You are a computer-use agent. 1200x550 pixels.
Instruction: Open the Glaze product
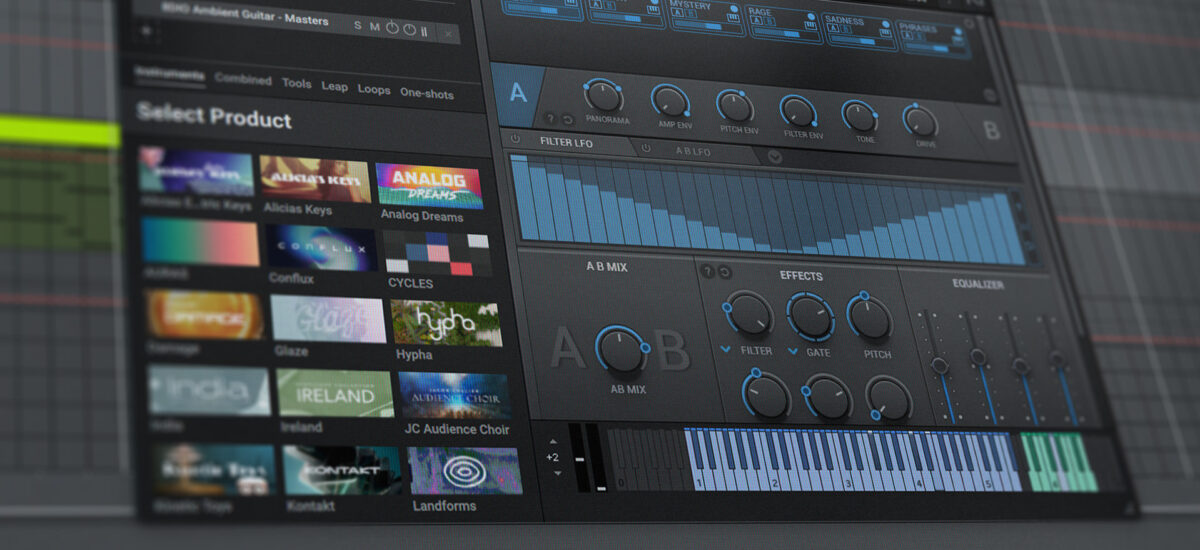coord(328,320)
